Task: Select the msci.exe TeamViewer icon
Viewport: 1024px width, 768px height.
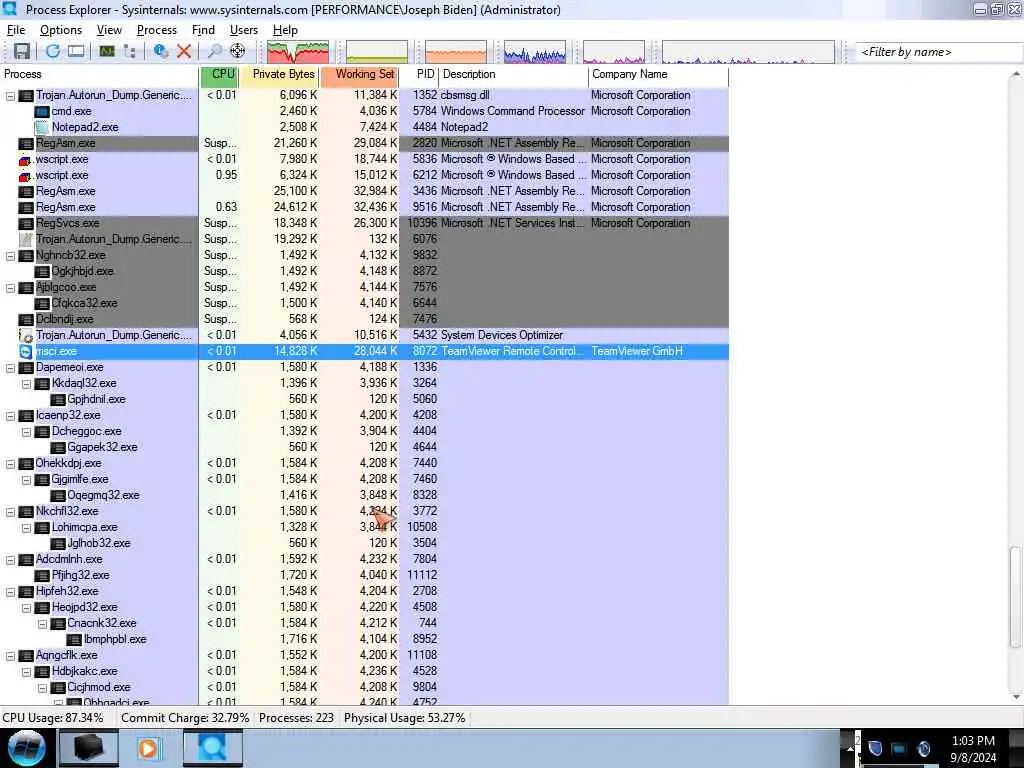Action: click(25, 352)
